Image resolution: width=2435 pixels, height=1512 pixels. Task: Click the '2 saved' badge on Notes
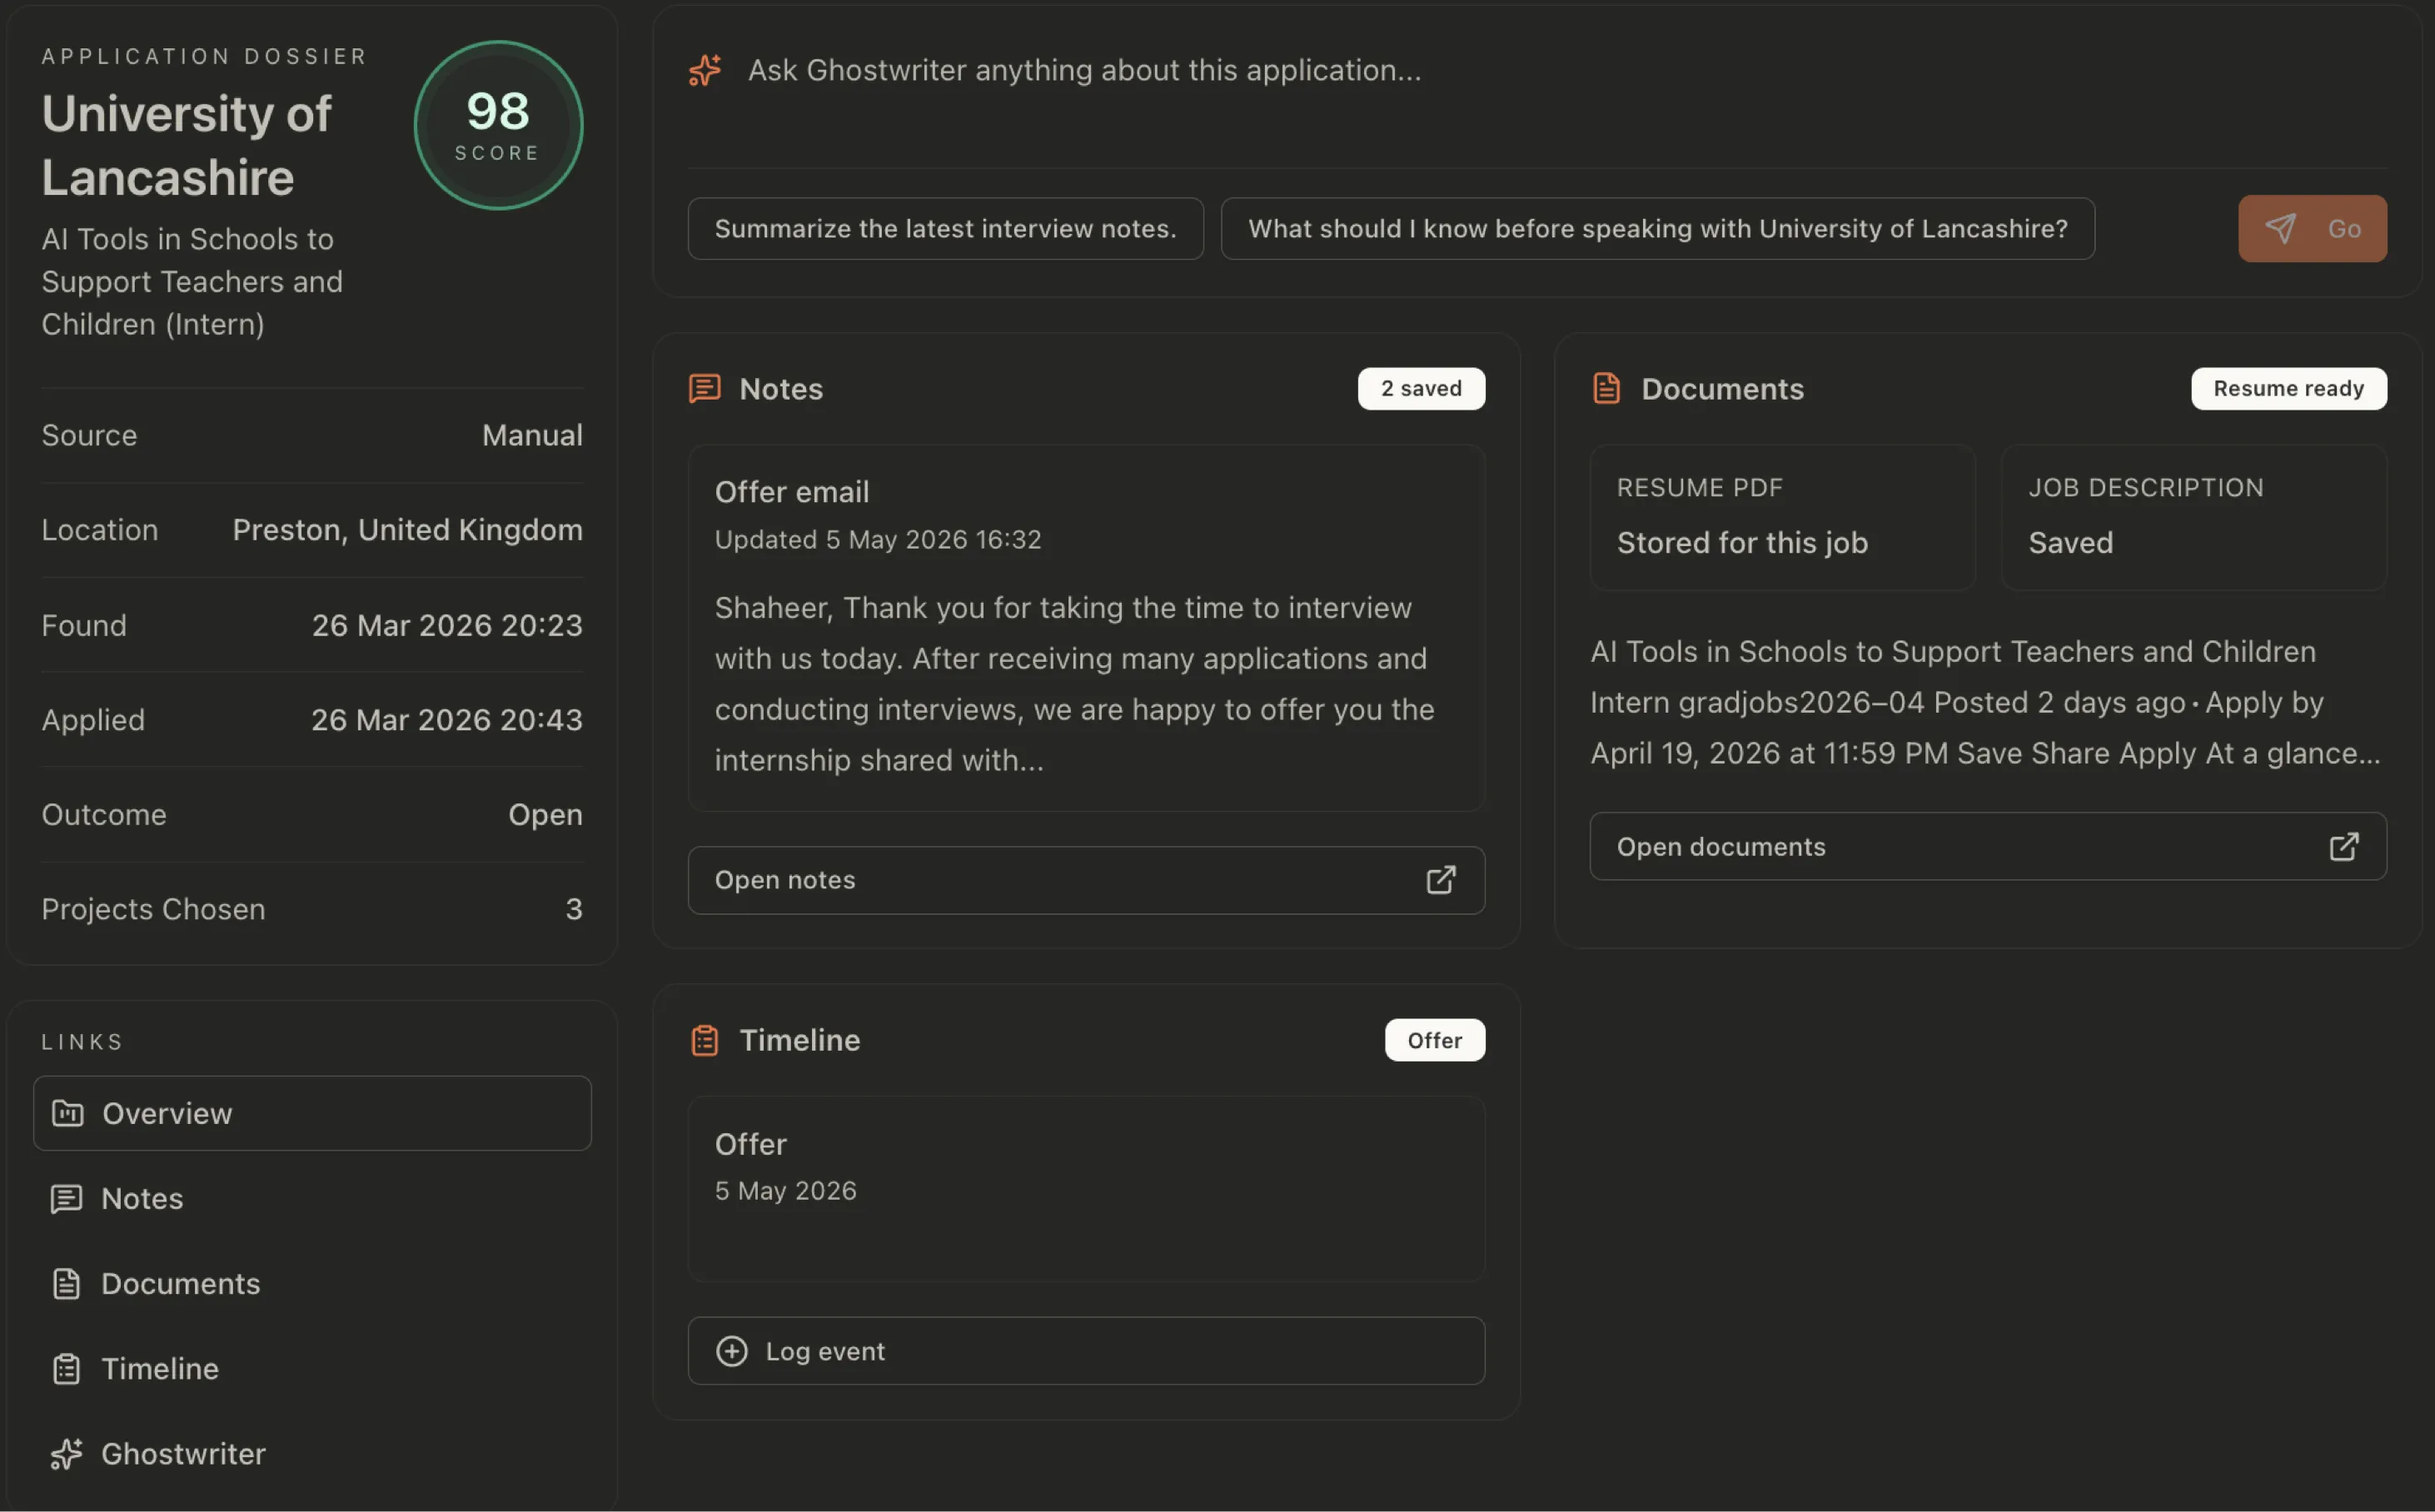(x=1421, y=388)
